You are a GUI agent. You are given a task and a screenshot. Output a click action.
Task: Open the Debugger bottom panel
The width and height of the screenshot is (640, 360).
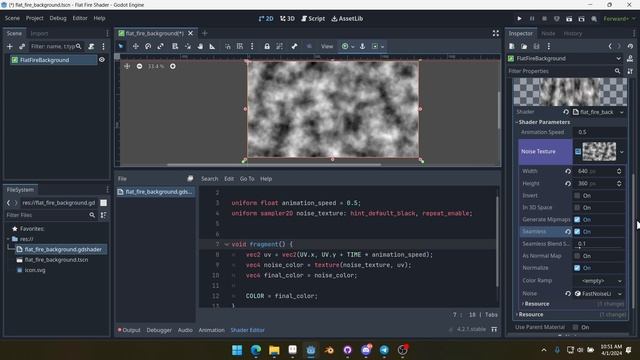click(159, 330)
